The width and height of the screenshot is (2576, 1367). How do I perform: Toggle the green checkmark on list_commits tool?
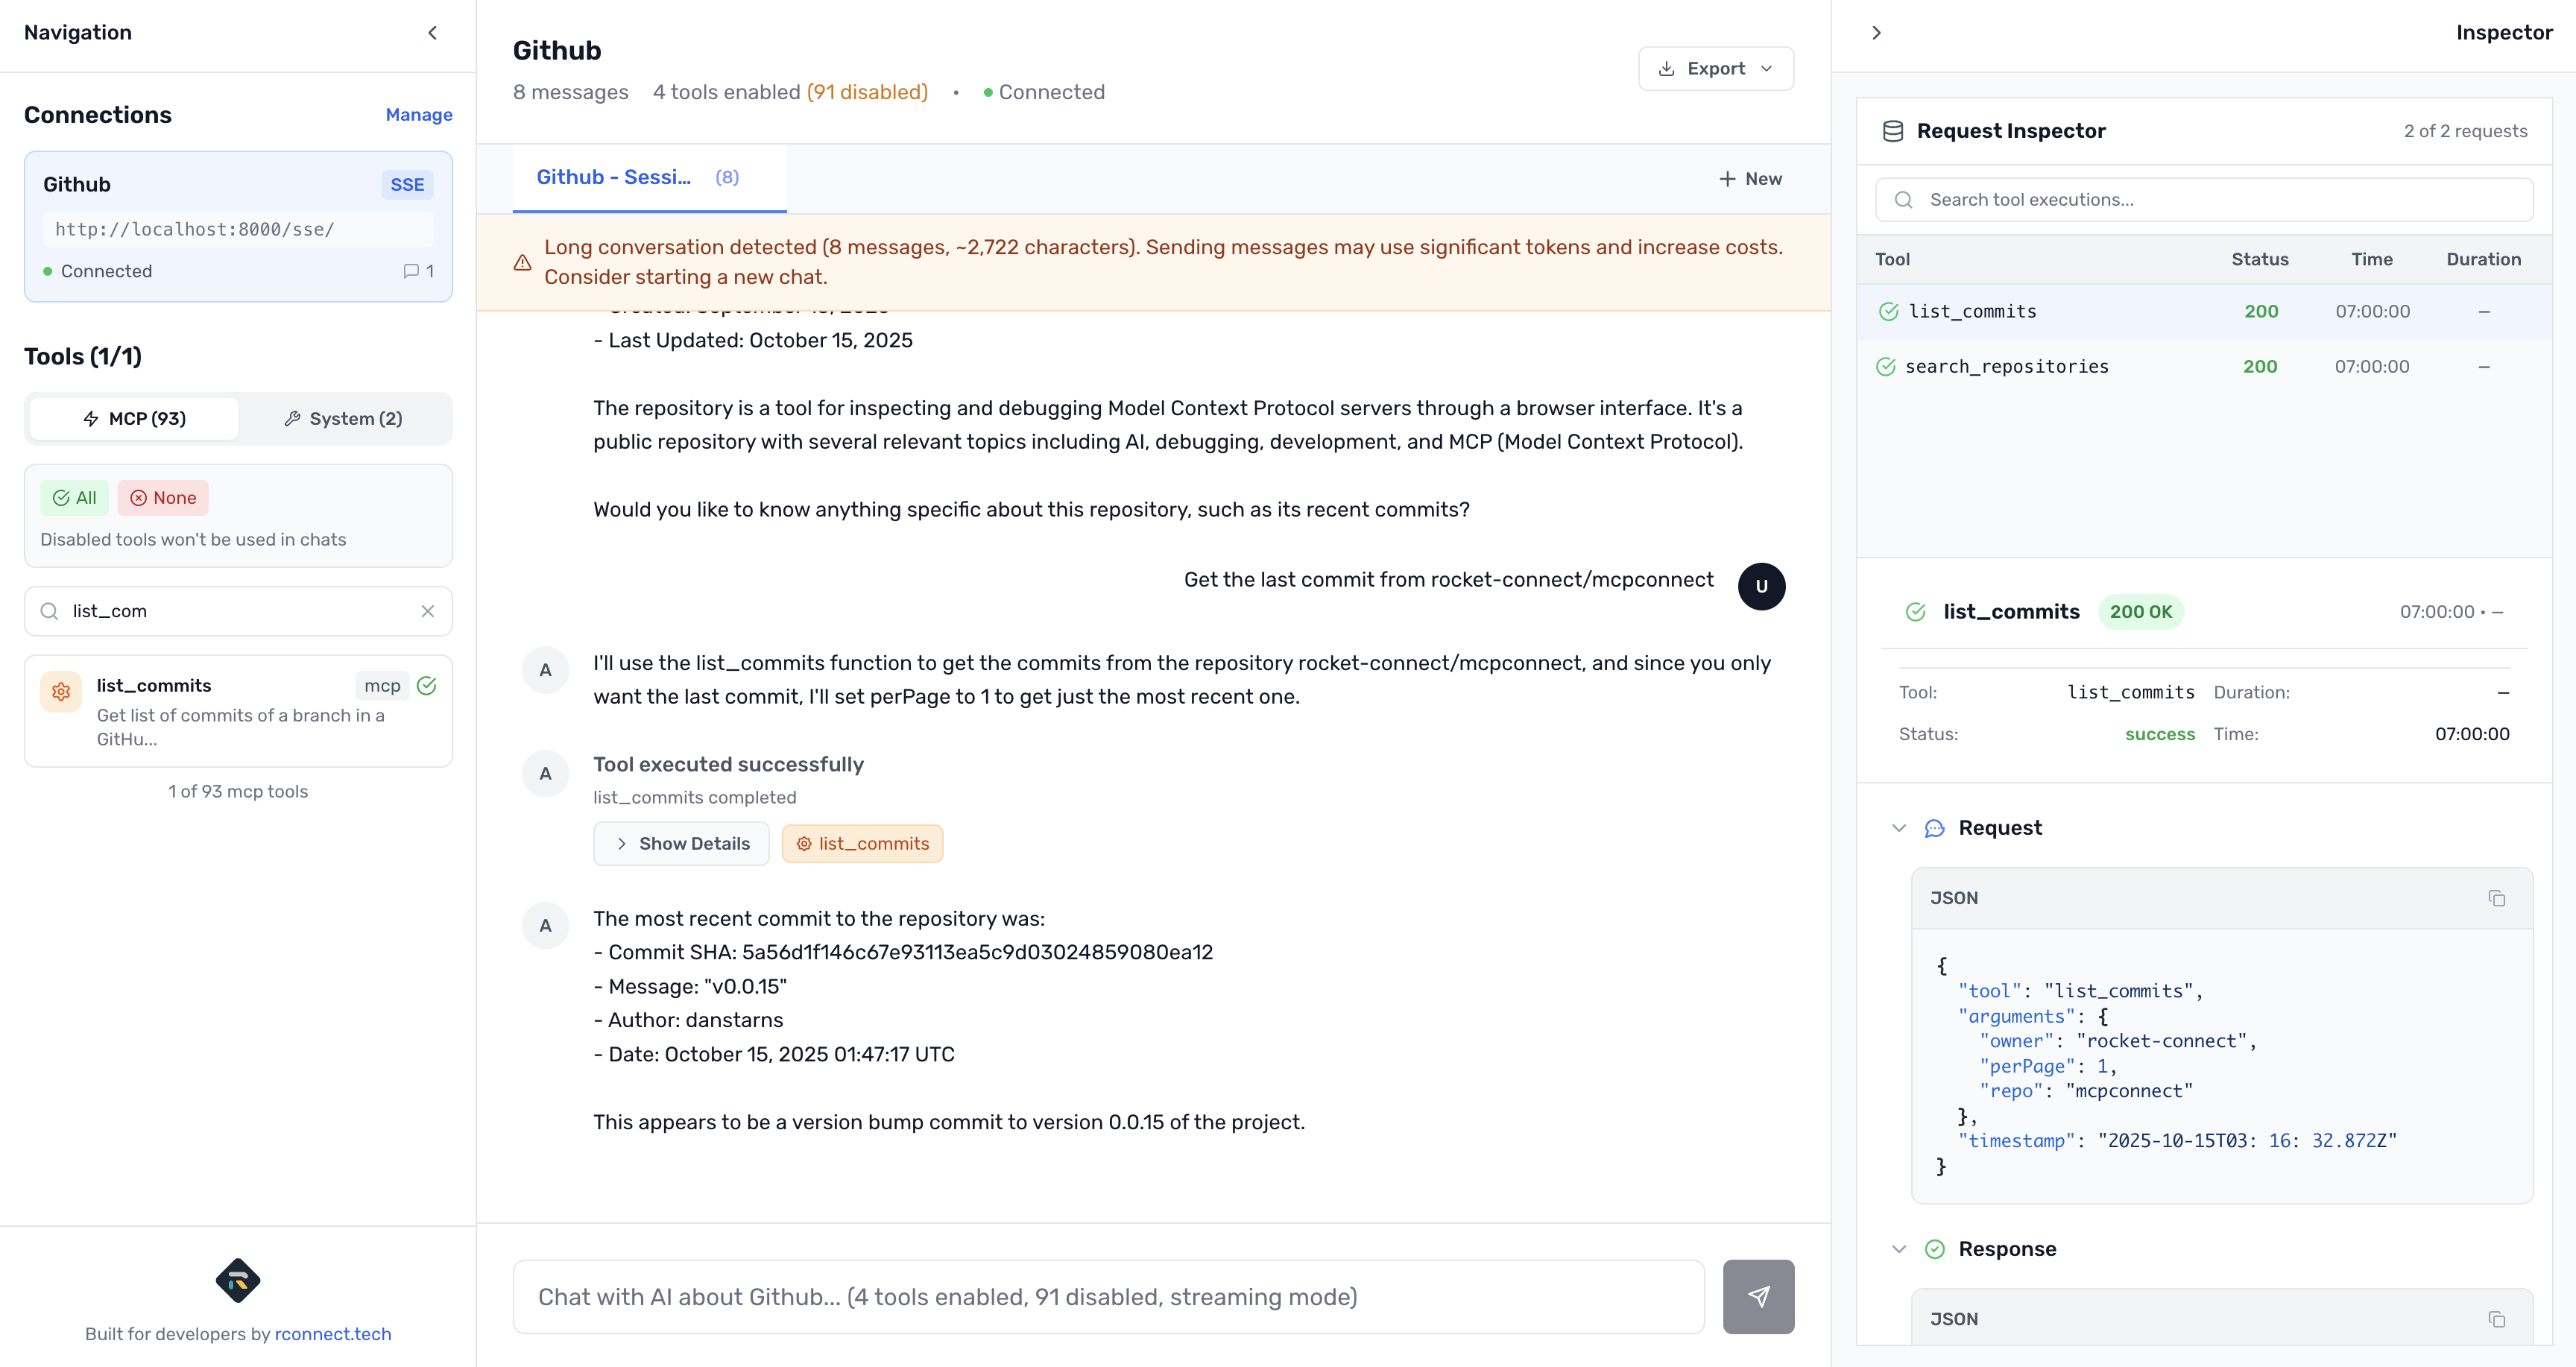427,685
